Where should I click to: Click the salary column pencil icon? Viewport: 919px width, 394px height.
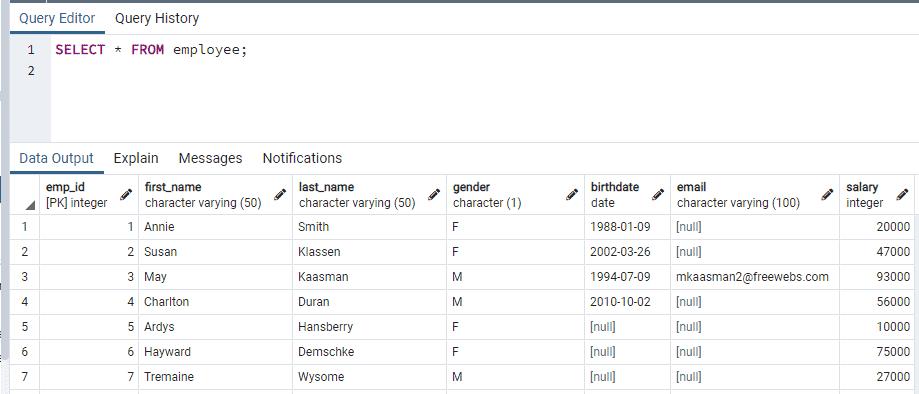902,195
